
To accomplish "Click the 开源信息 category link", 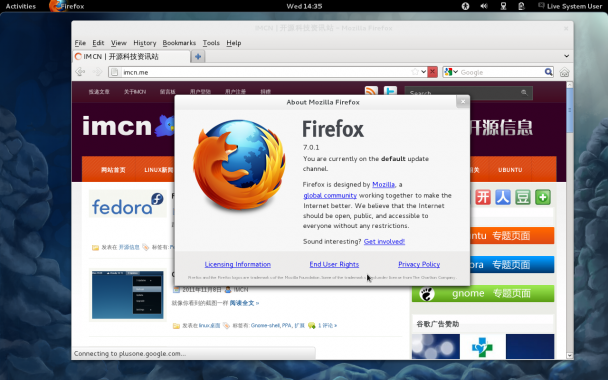I will pyautogui.click(x=129, y=247).
